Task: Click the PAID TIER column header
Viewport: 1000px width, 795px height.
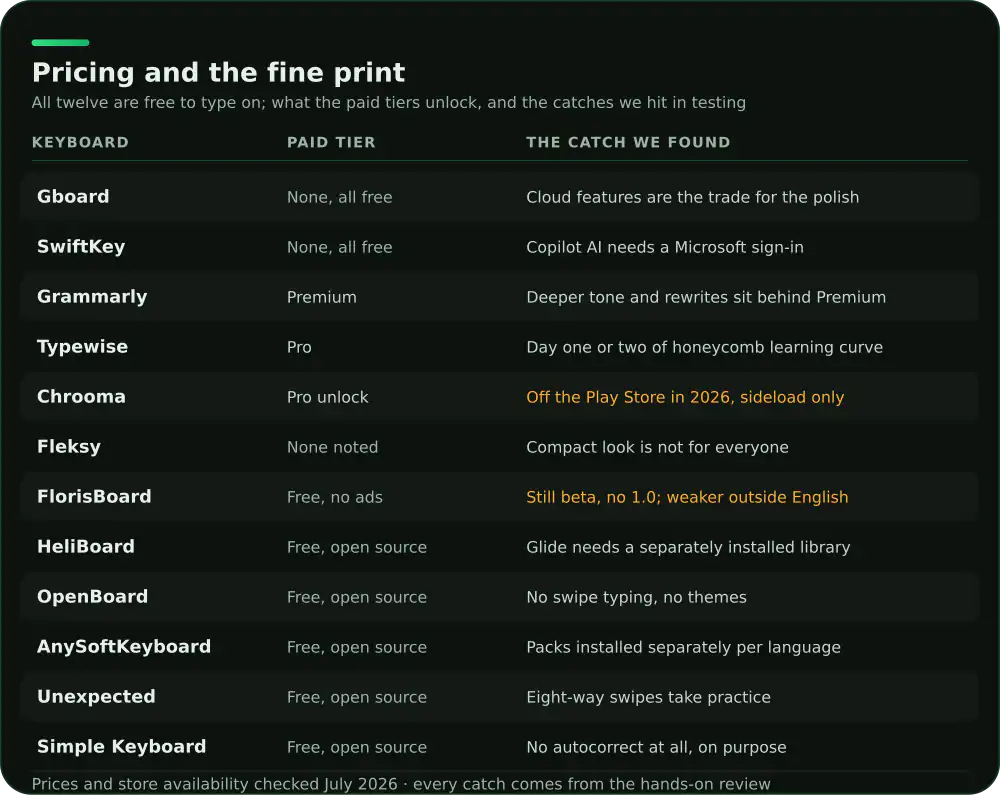Action: click(x=331, y=142)
